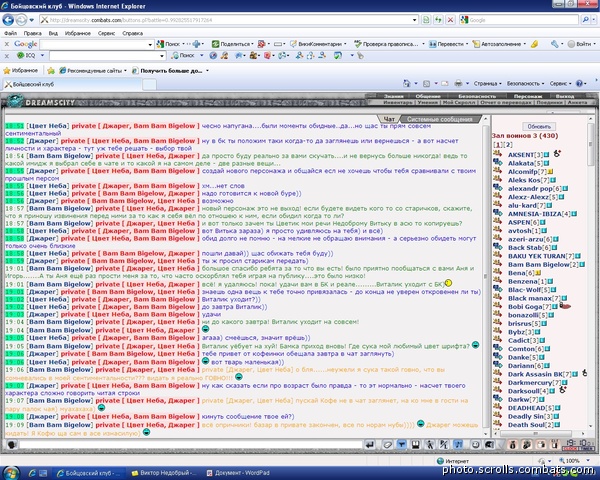Click the private message icon next to Alakata
The height and width of the screenshot is (480, 600).
tap(497, 162)
